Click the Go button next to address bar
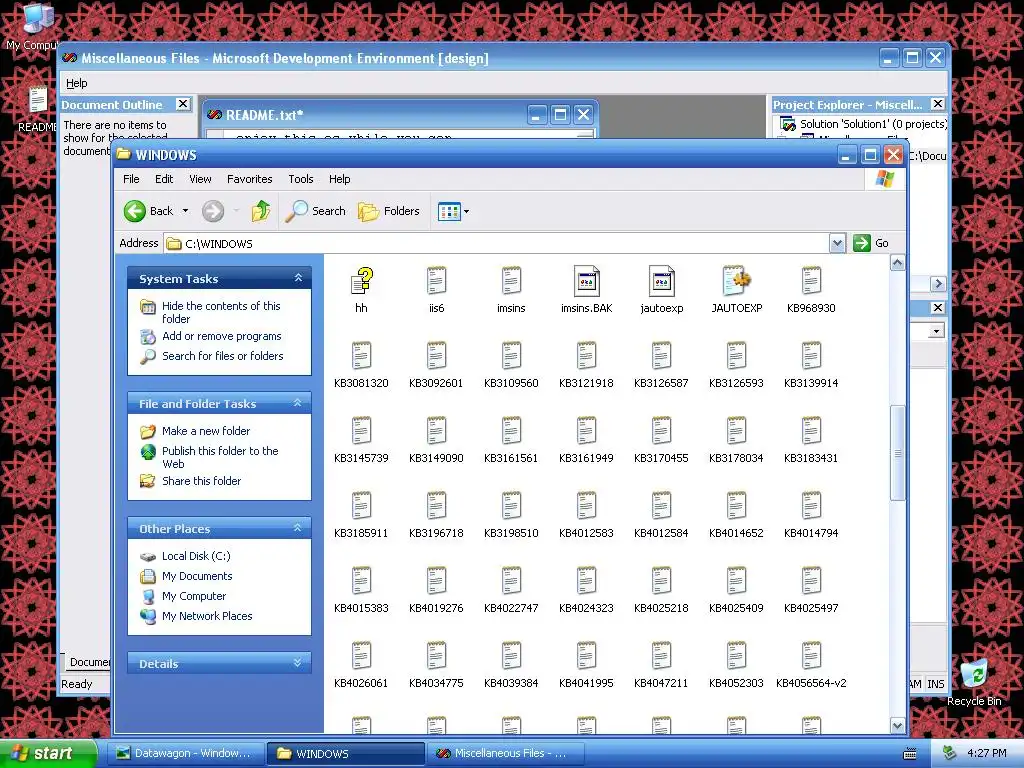This screenshot has width=1024, height=768. coord(871,243)
